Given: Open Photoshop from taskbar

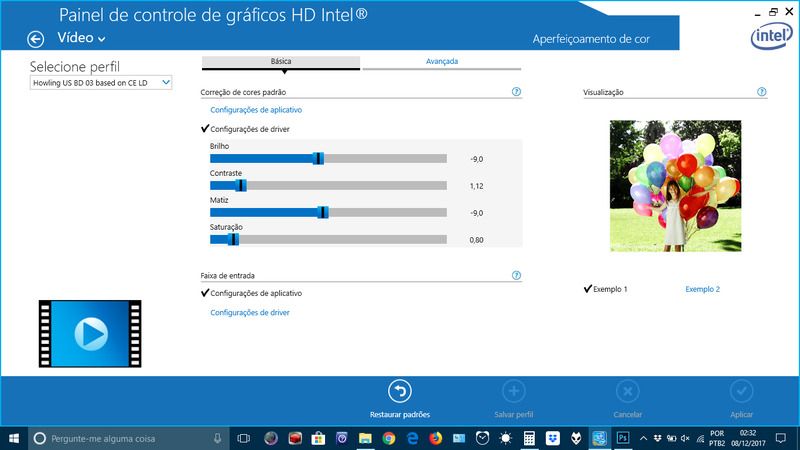Looking at the screenshot, I should 623,438.
